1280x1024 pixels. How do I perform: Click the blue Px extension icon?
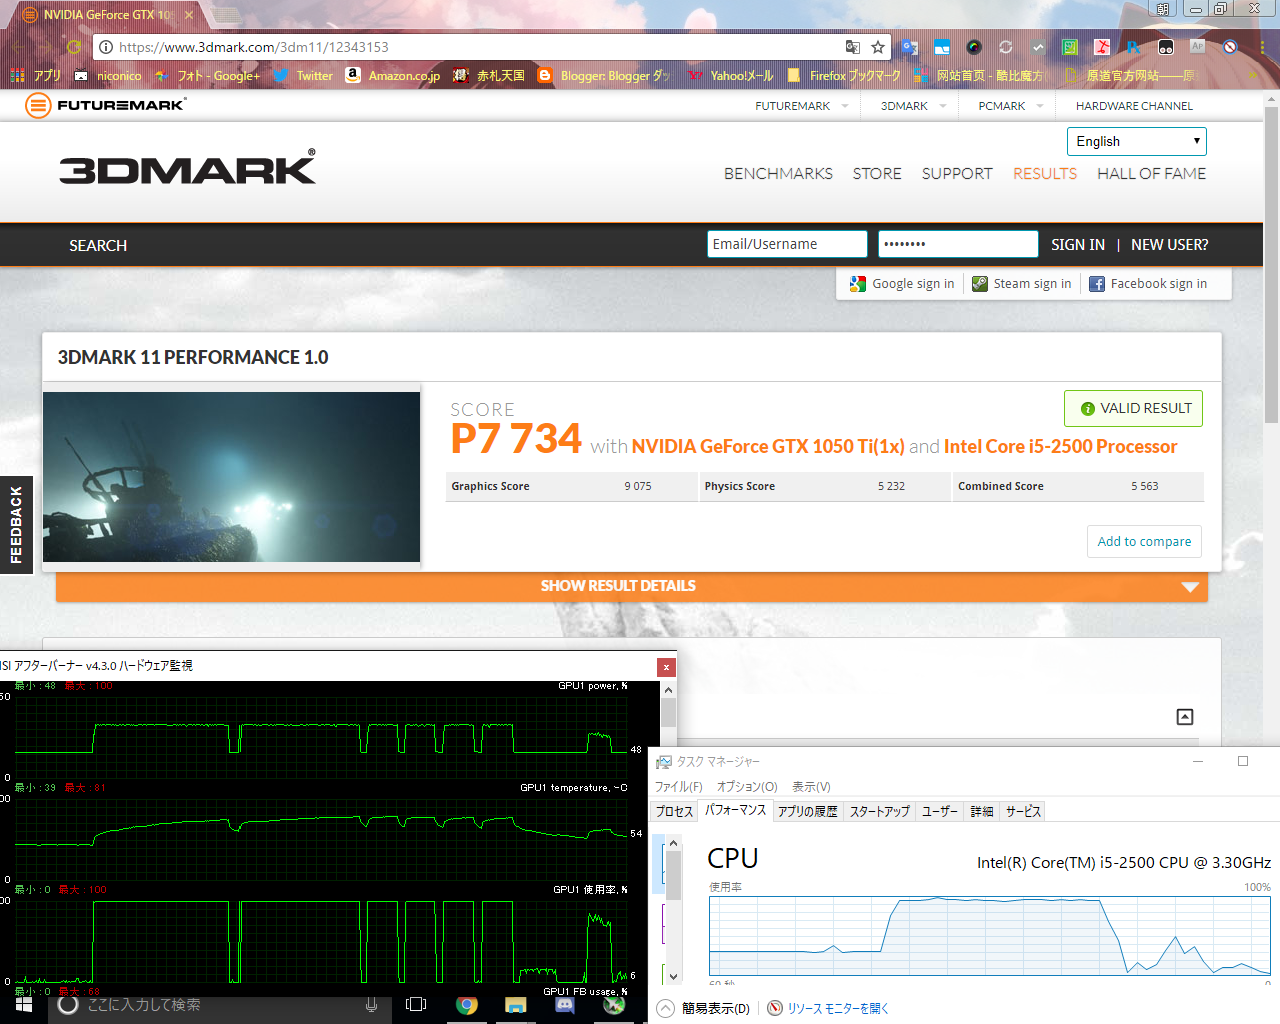click(1134, 47)
